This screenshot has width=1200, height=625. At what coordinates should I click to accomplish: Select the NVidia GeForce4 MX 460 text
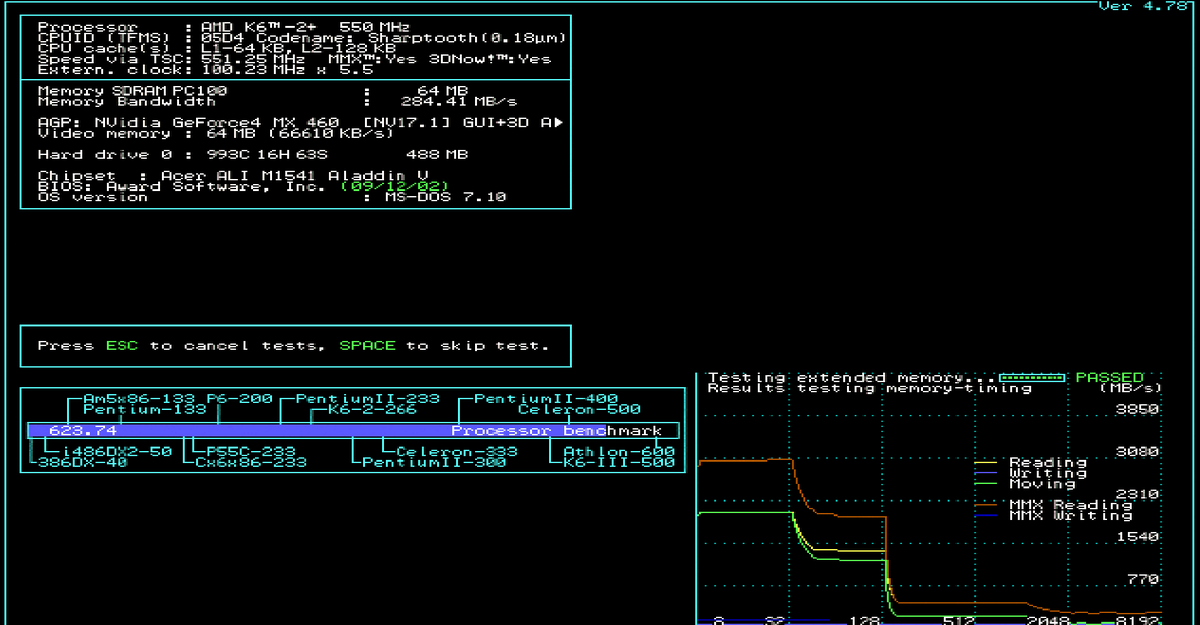[x=216, y=122]
